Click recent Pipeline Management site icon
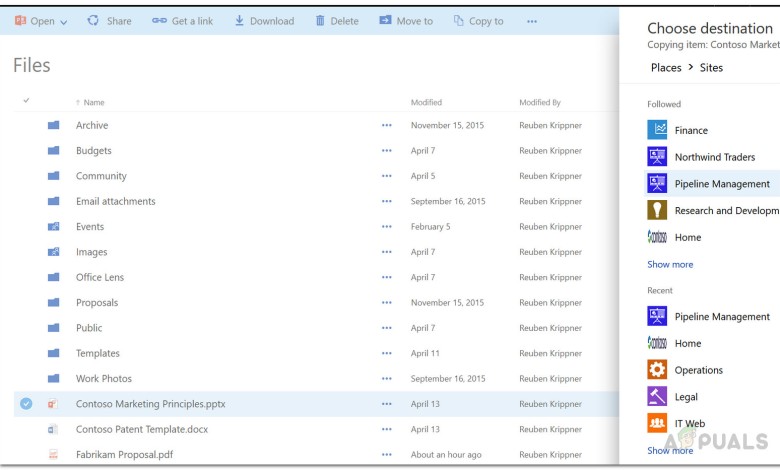This screenshot has width=780, height=470. point(657,316)
